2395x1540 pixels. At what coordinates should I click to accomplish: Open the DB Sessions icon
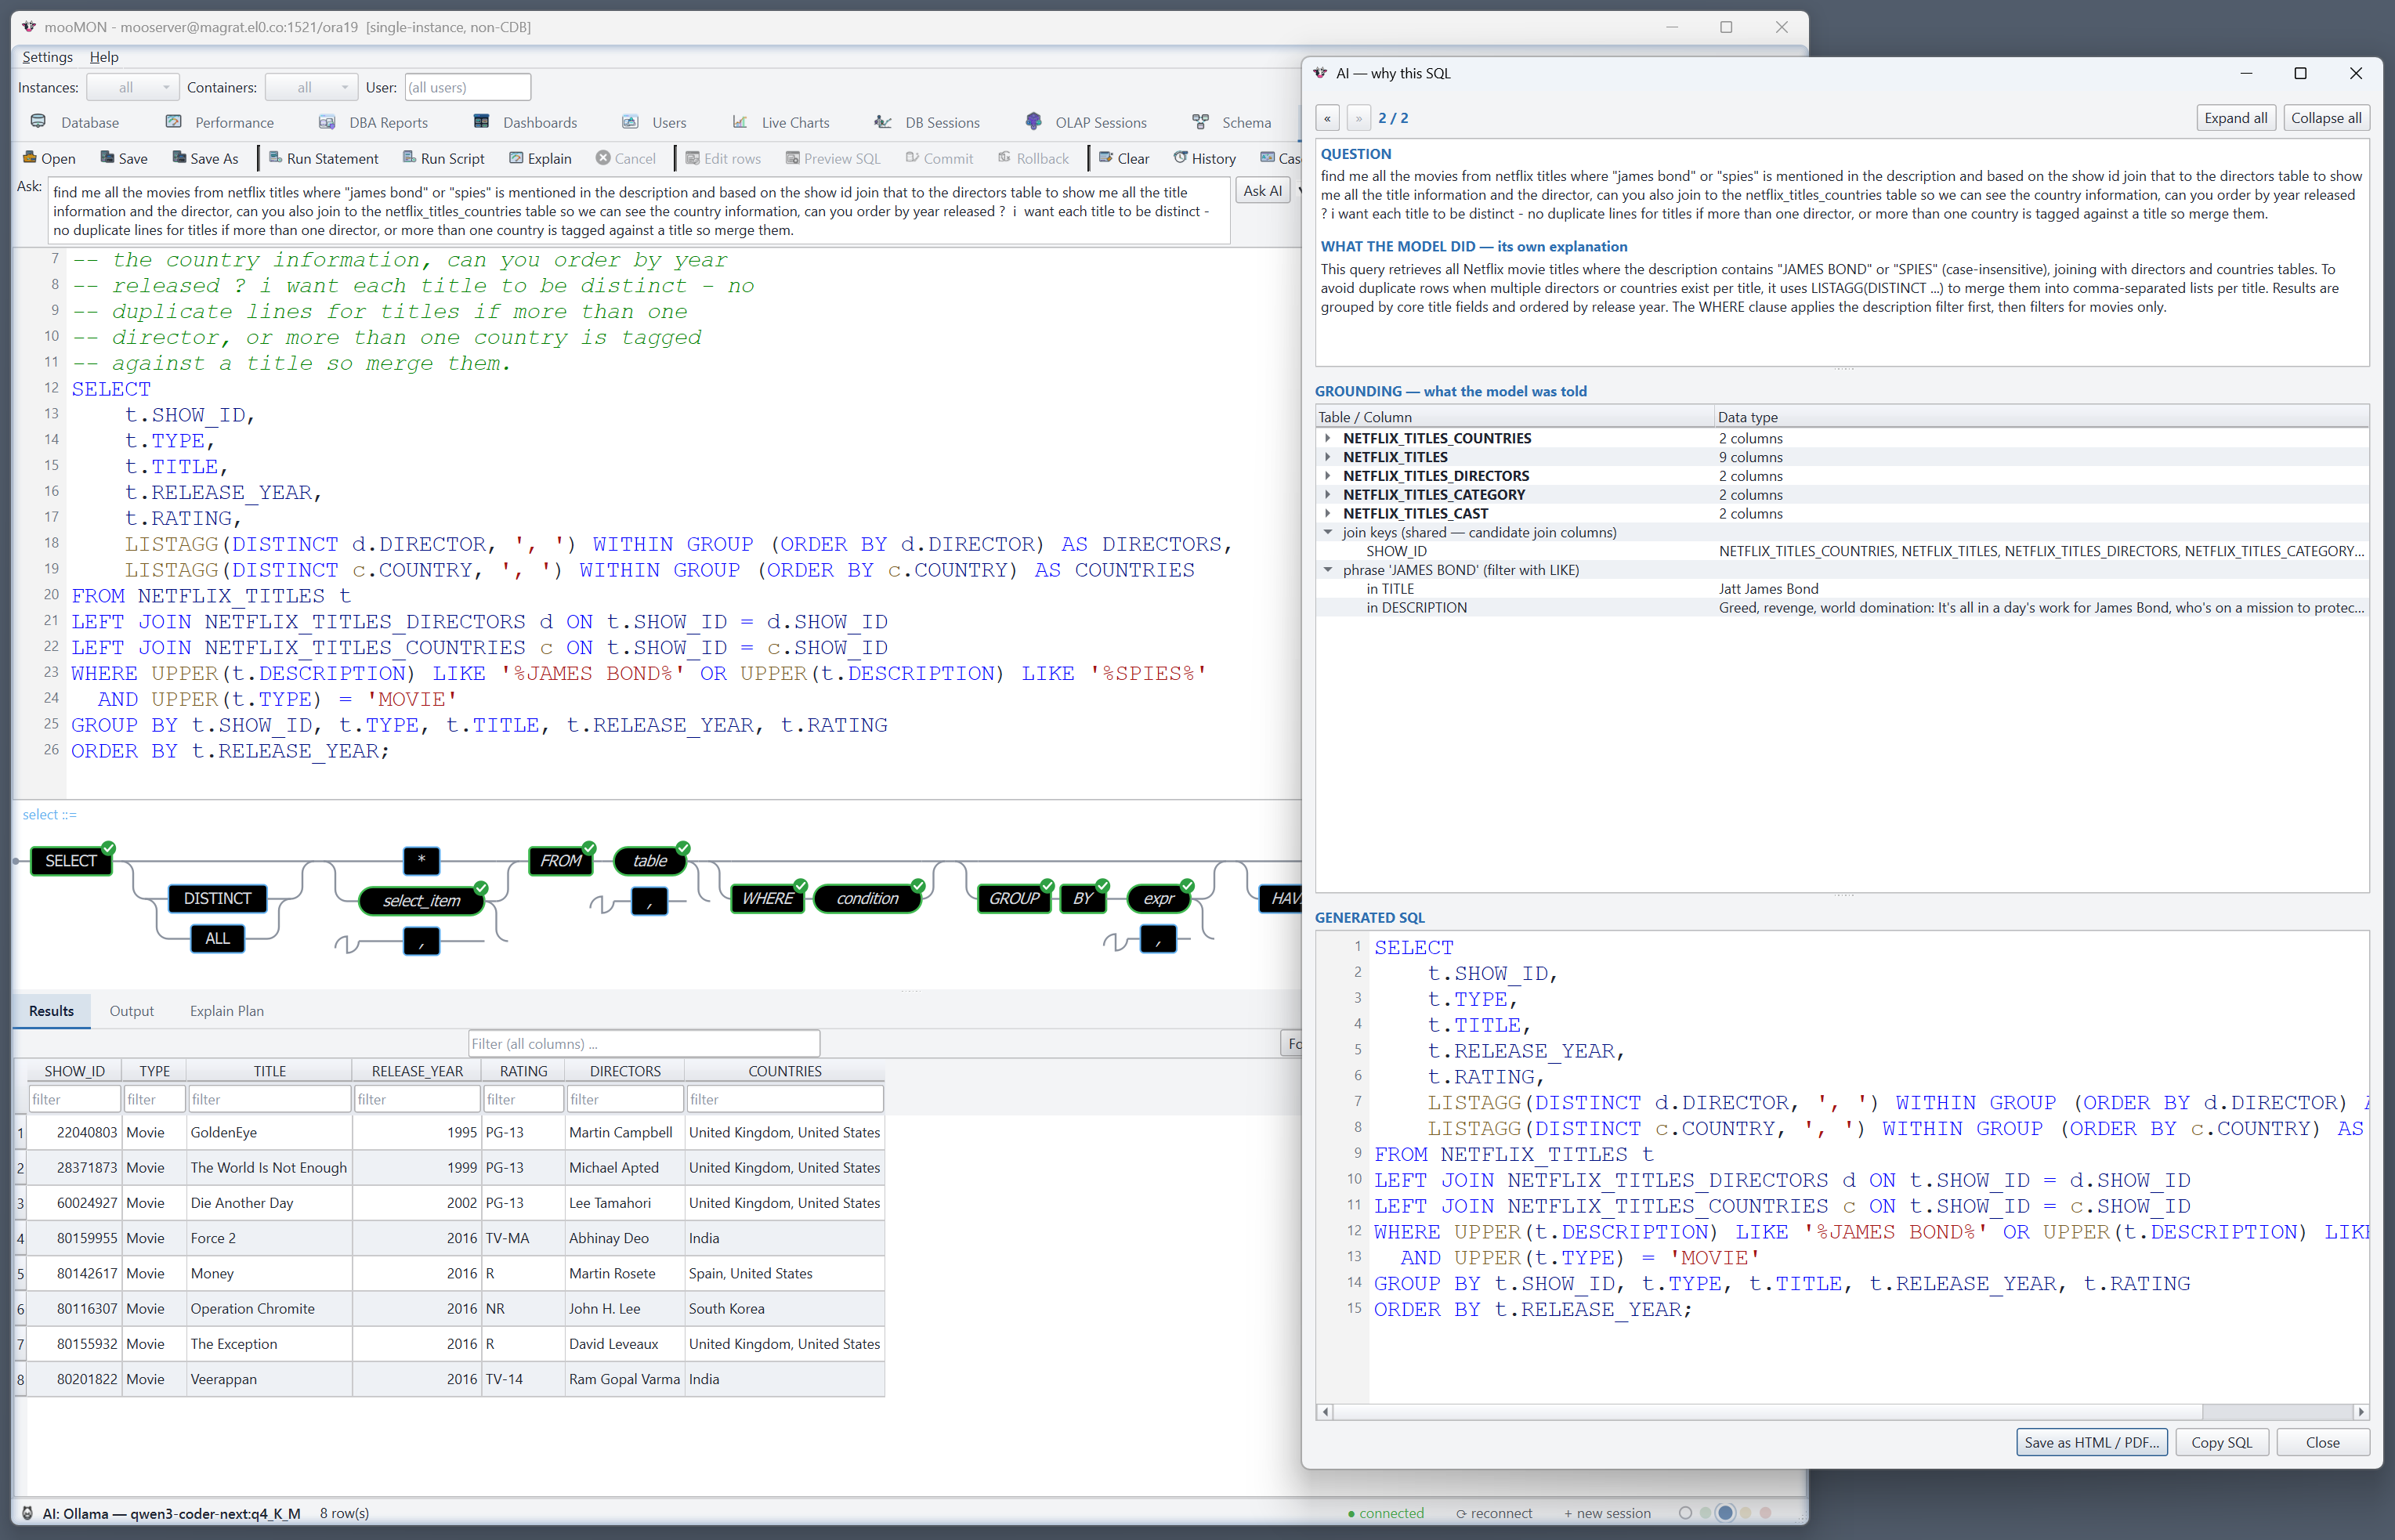click(883, 122)
